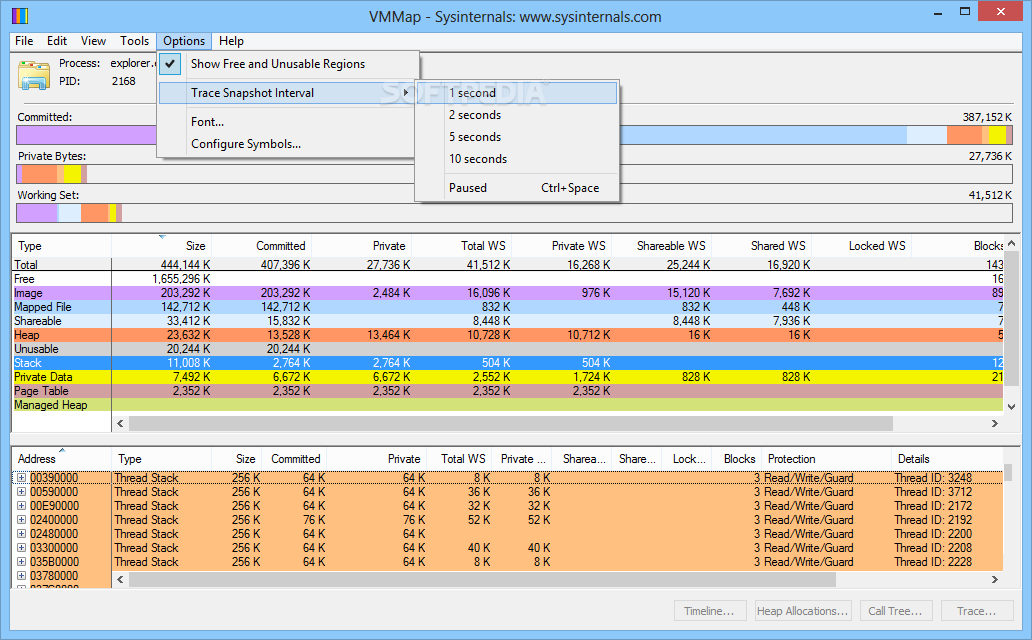Click summary table scroll-down arrow
This screenshot has height=640, width=1032.
(x=1012, y=407)
